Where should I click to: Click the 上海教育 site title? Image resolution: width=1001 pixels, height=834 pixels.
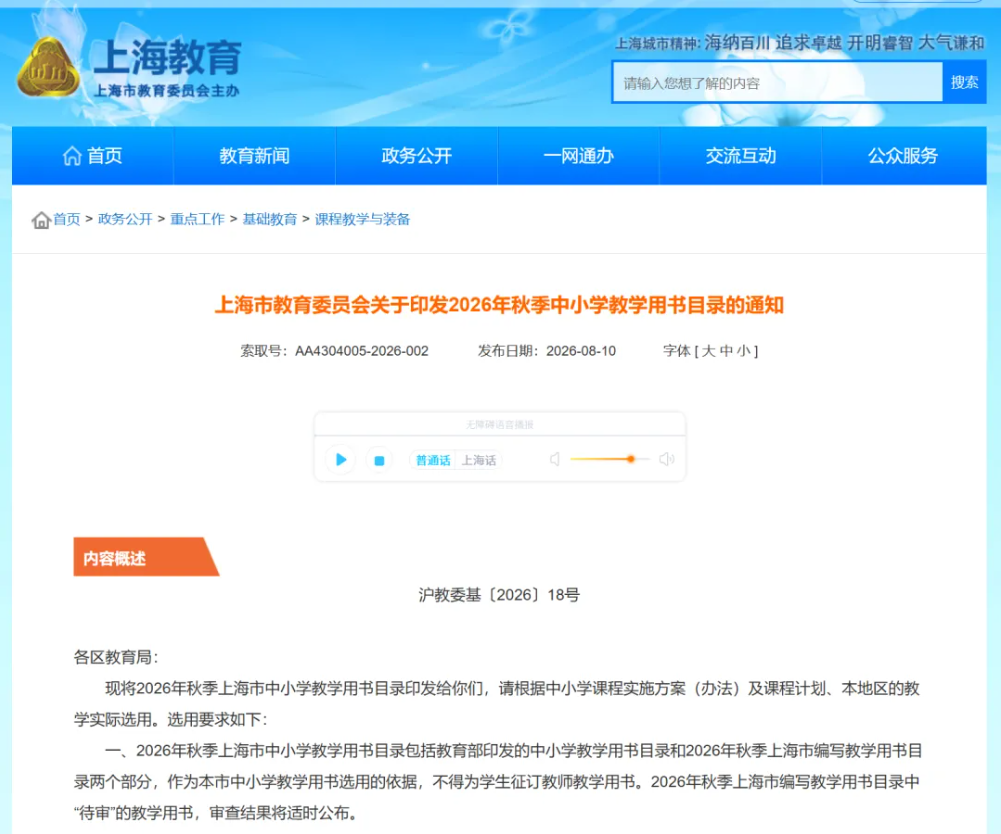pos(167,56)
